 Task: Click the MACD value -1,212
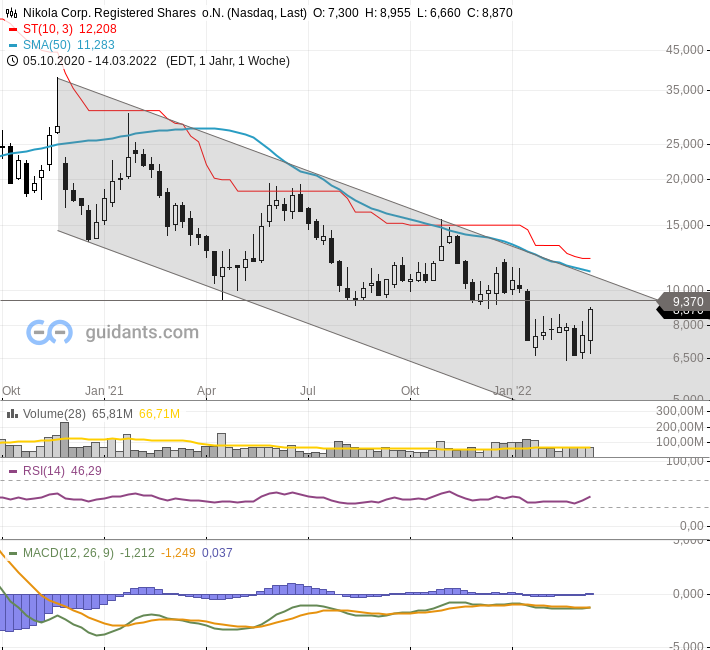137,553
